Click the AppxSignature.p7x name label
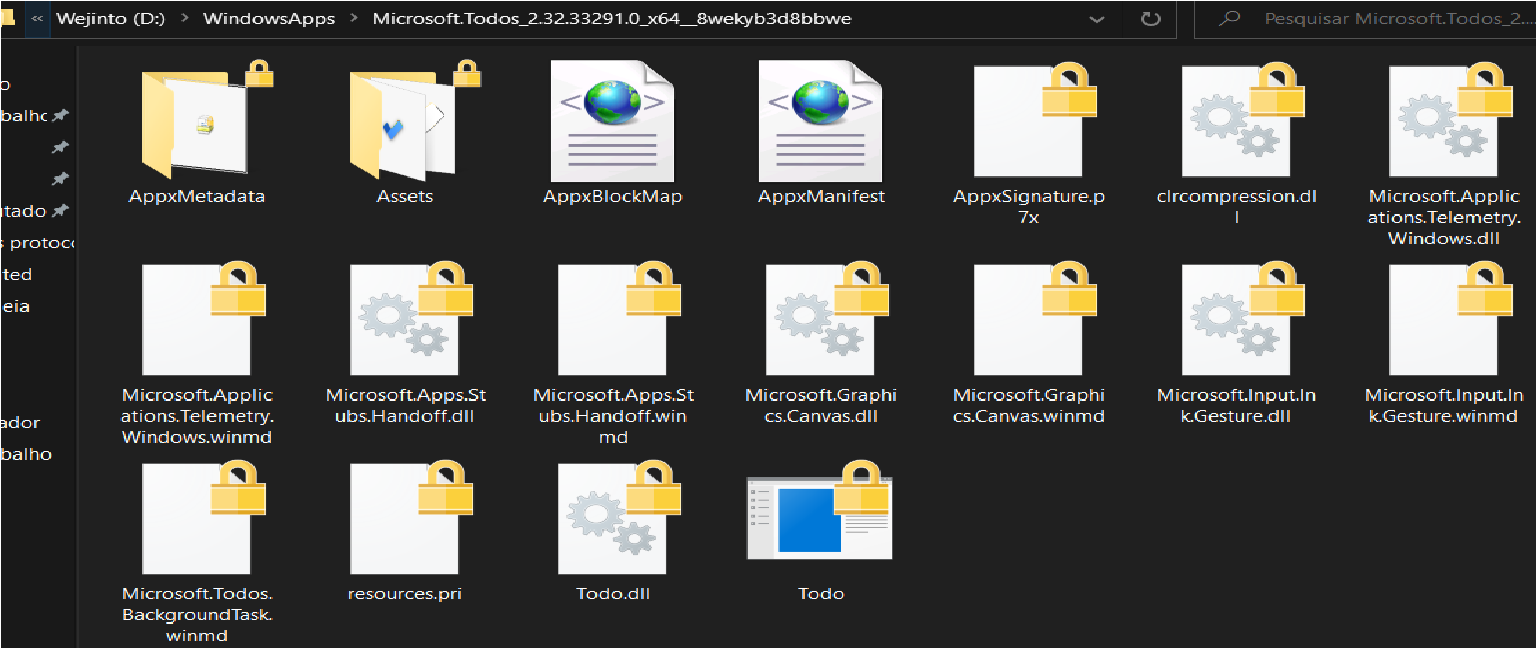 click(x=1029, y=206)
